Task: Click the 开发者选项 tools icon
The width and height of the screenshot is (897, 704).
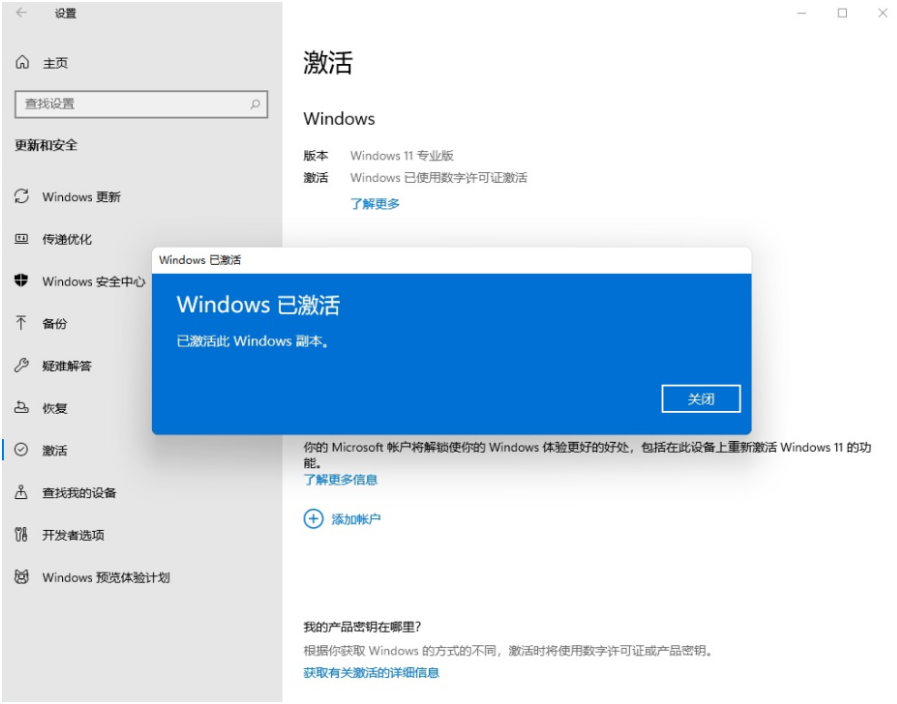Action: [22, 534]
